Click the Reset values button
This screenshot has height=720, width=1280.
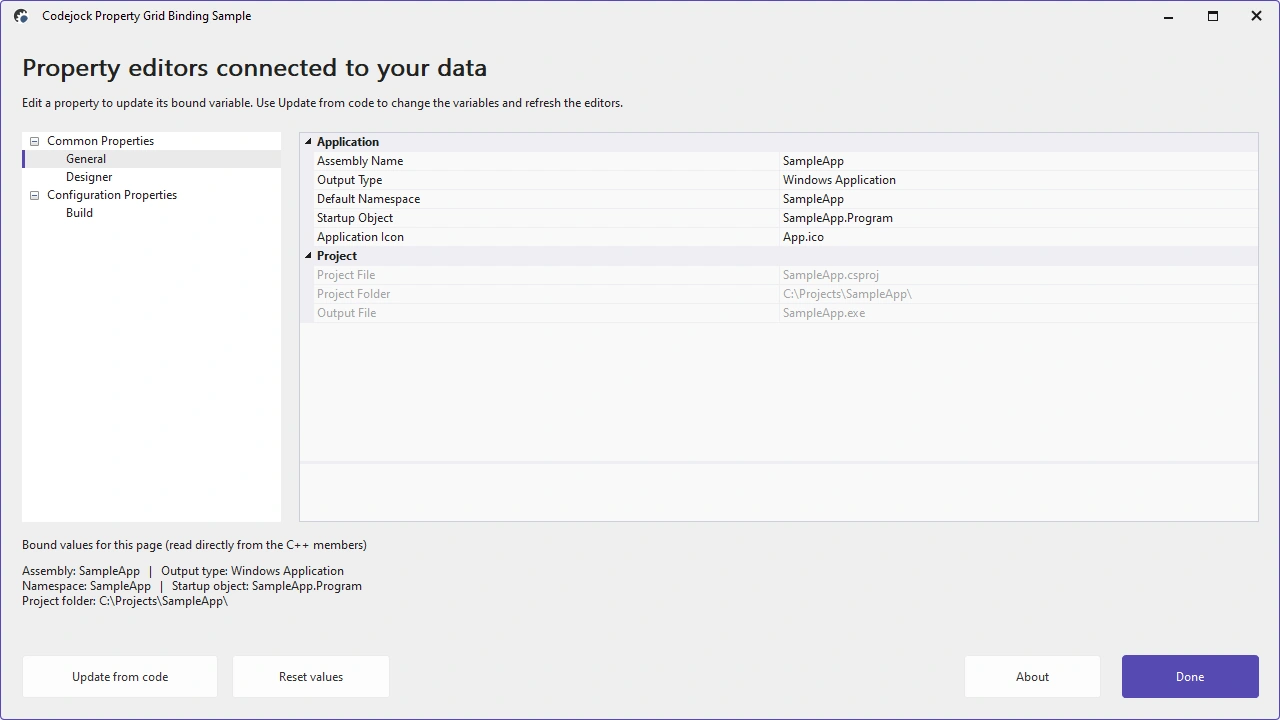(311, 677)
